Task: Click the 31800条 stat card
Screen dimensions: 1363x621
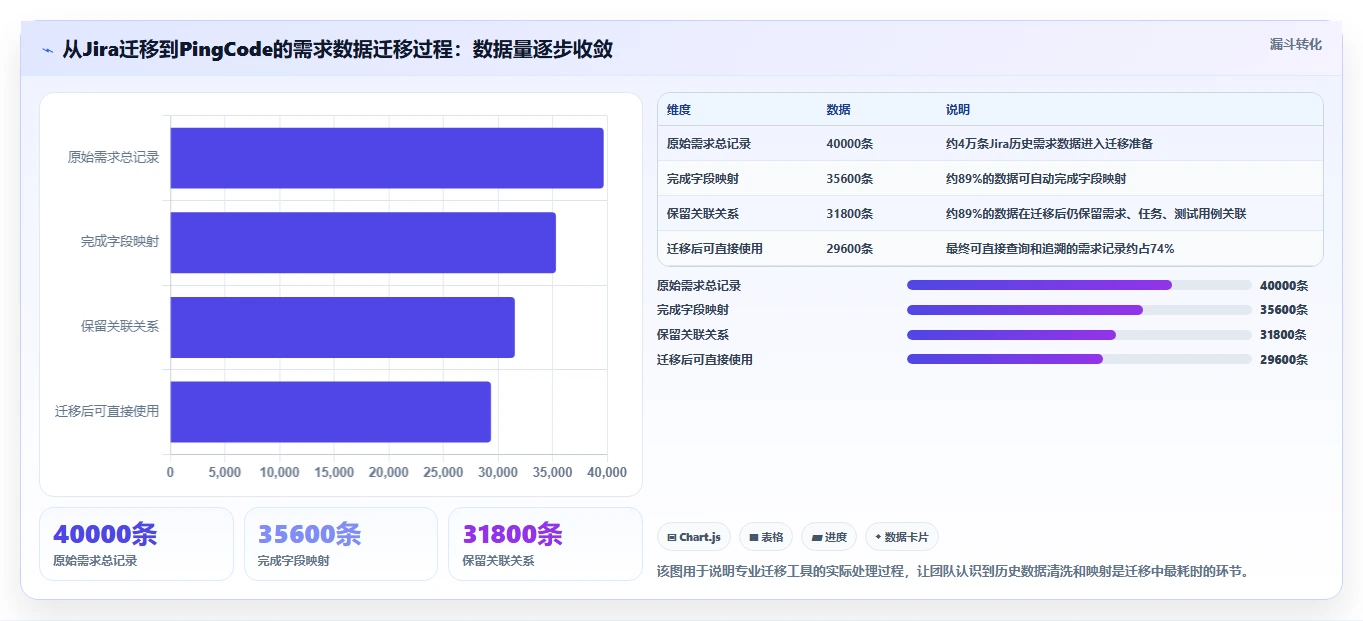Action: (x=545, y=544)
